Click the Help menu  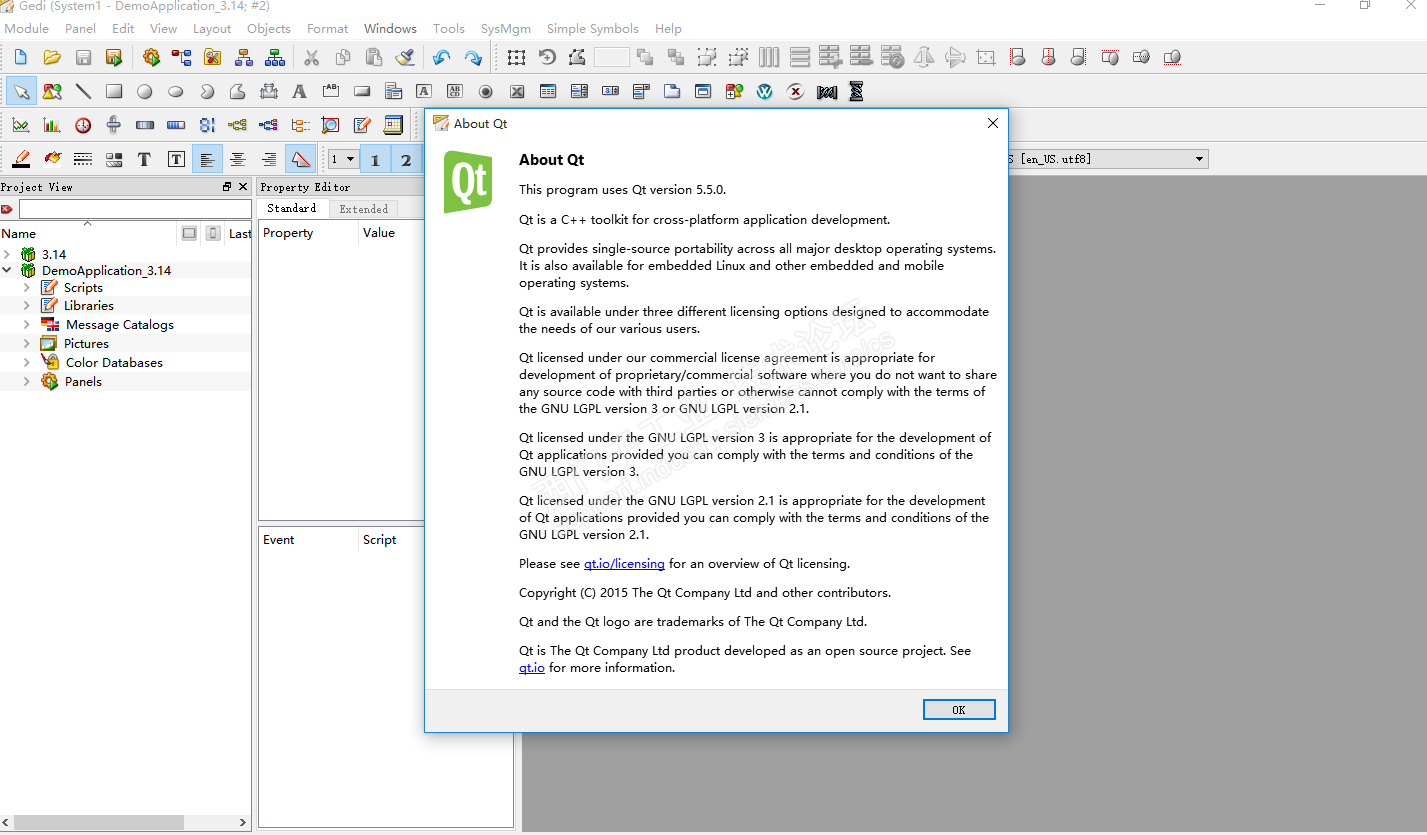(x=668, y=29)
